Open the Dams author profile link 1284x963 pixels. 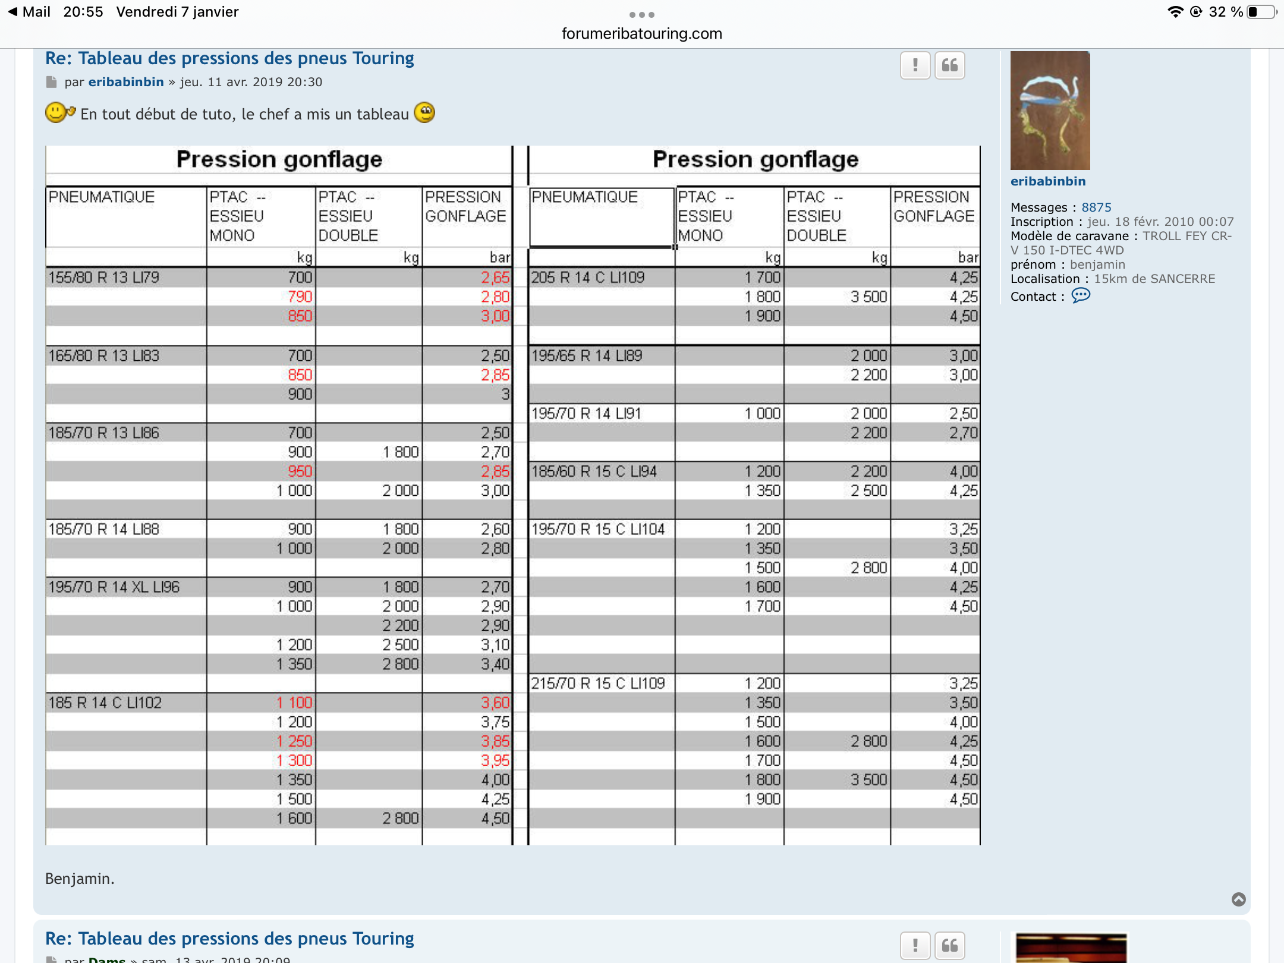[107, 959]
